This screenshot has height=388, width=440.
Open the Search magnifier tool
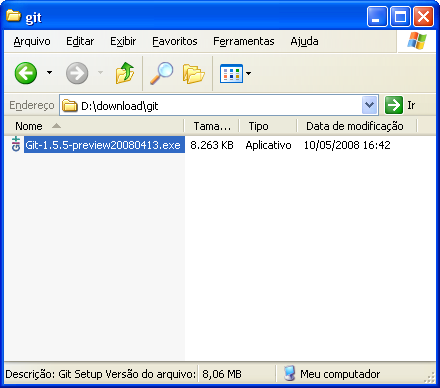pyautogui.click(x=162, y=73)
